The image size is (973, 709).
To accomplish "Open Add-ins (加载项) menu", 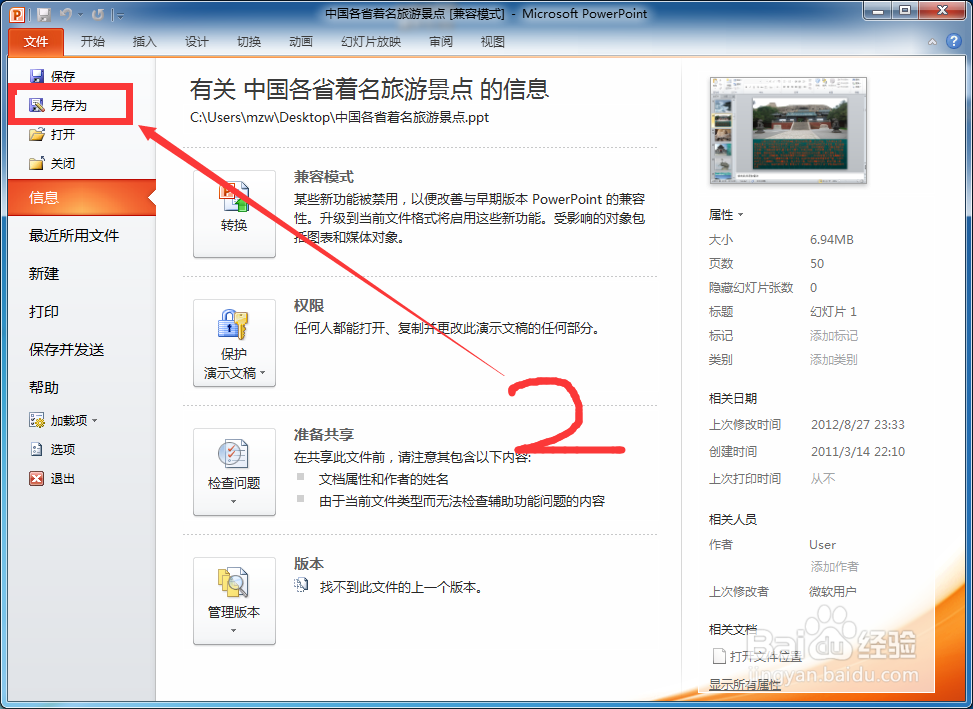I will [63, 421].
